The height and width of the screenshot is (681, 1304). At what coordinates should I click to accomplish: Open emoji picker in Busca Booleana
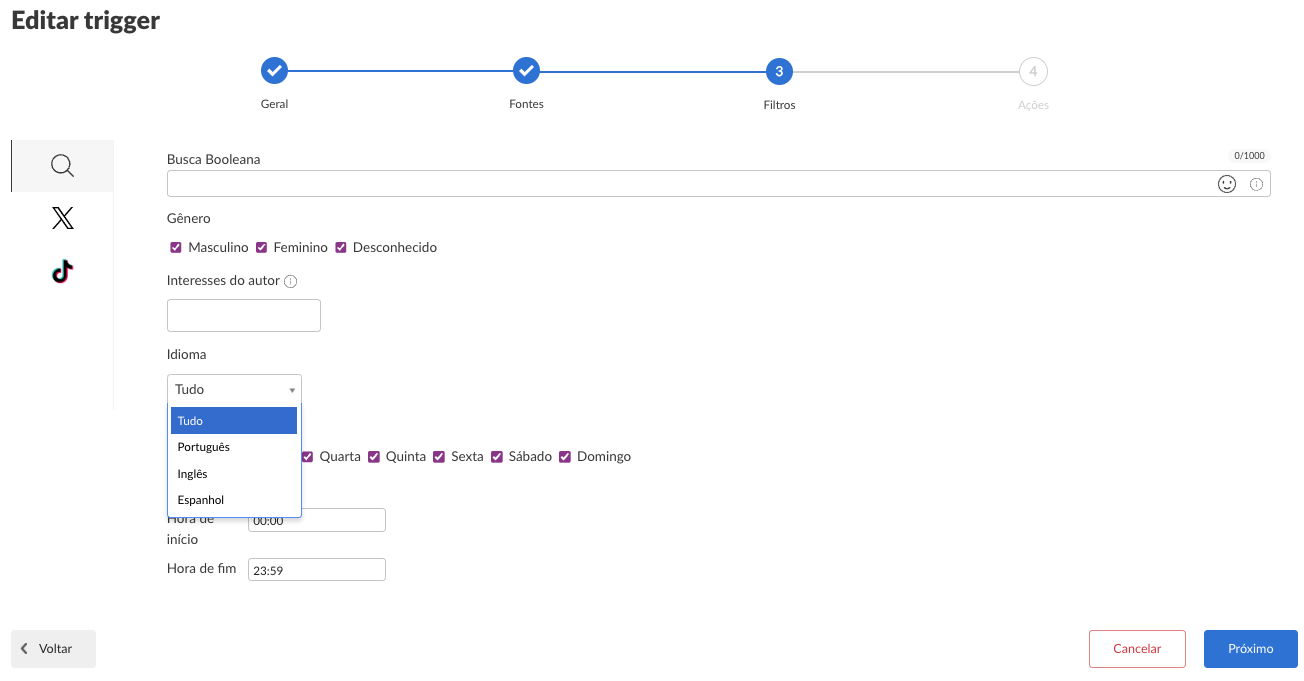pos(1227,184)
